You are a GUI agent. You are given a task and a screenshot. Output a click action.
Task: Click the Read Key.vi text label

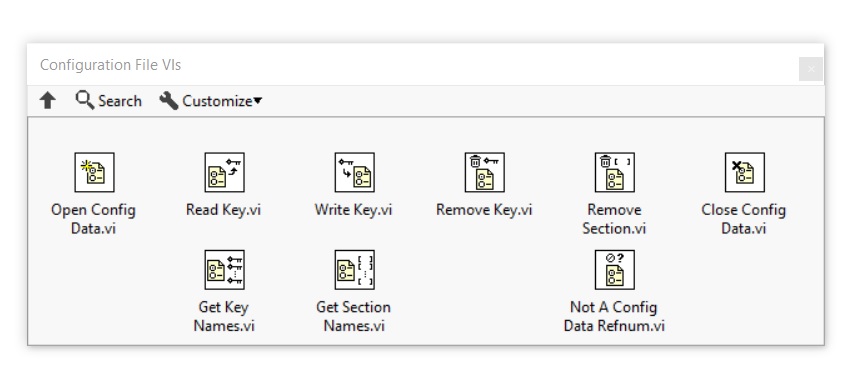click(x=223, y=210)
